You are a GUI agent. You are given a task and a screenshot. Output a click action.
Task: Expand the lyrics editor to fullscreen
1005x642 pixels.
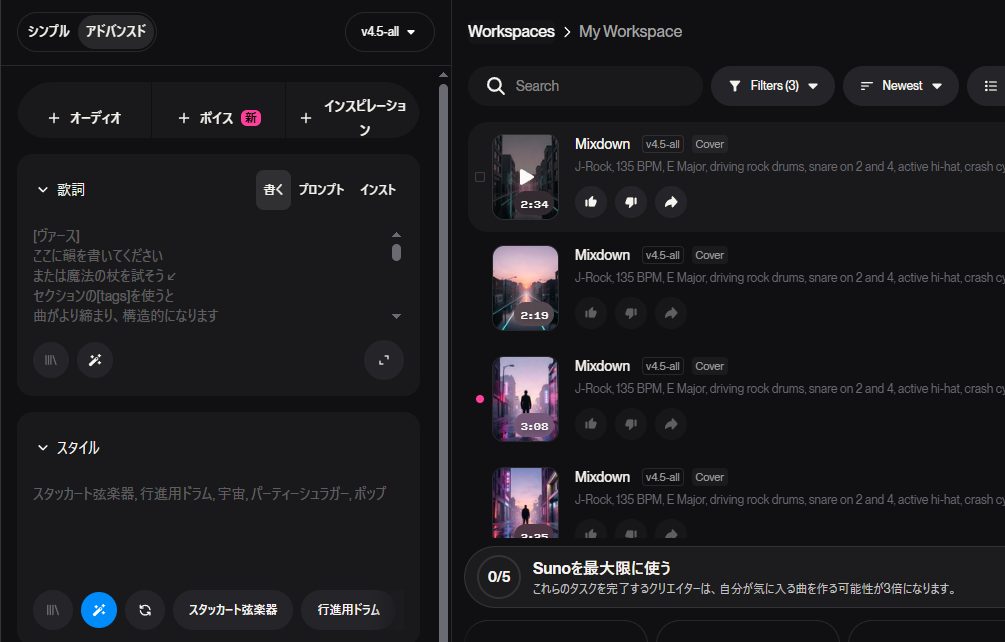384,360
